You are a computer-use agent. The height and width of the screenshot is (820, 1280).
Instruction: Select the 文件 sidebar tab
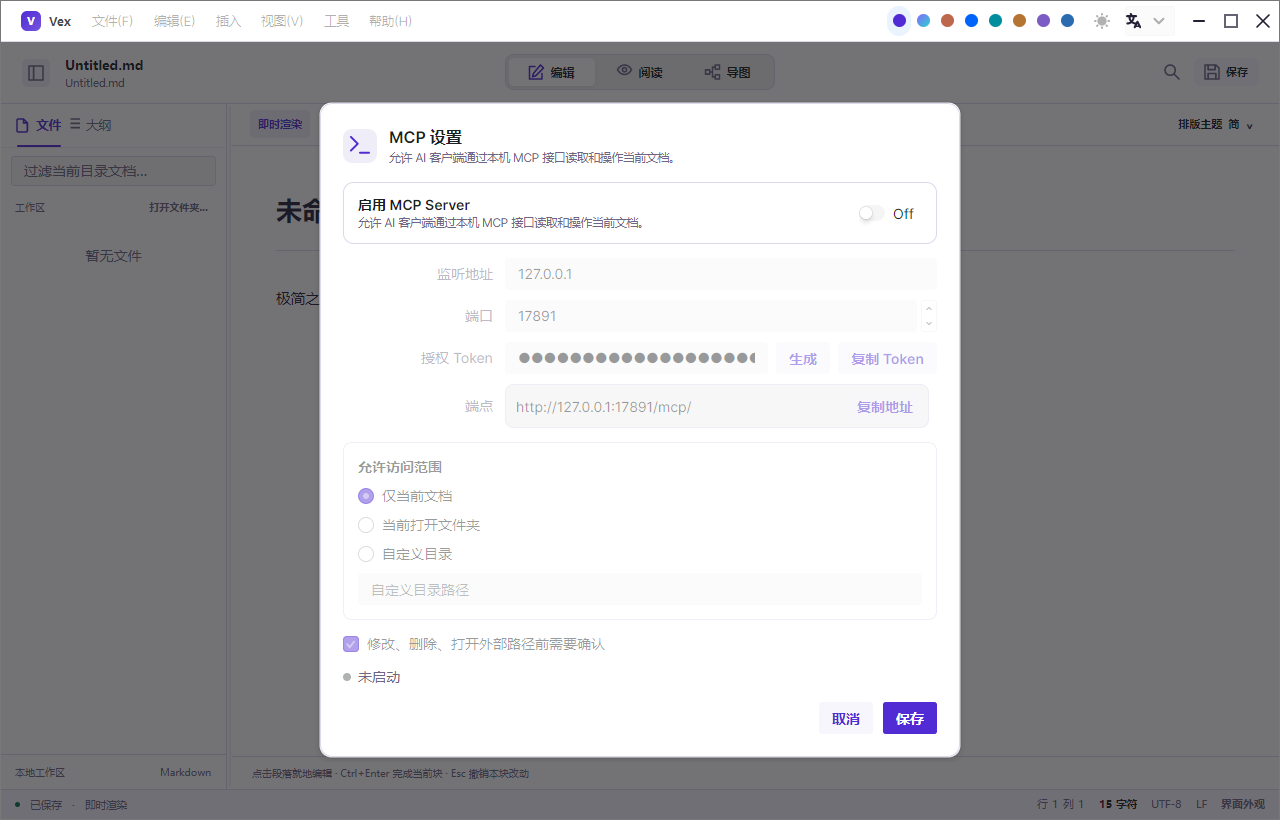39,125
